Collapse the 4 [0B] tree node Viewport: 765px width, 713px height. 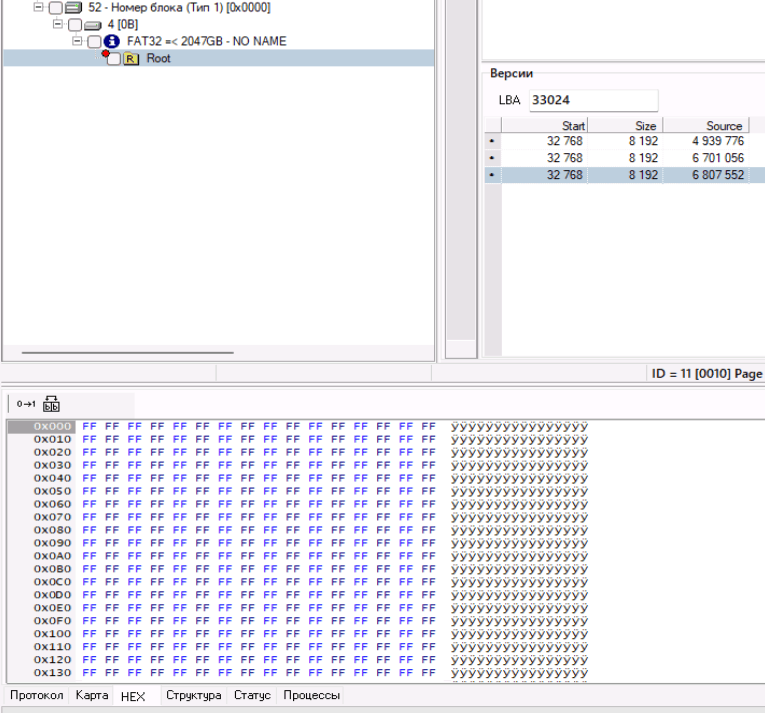click(59, 24)
